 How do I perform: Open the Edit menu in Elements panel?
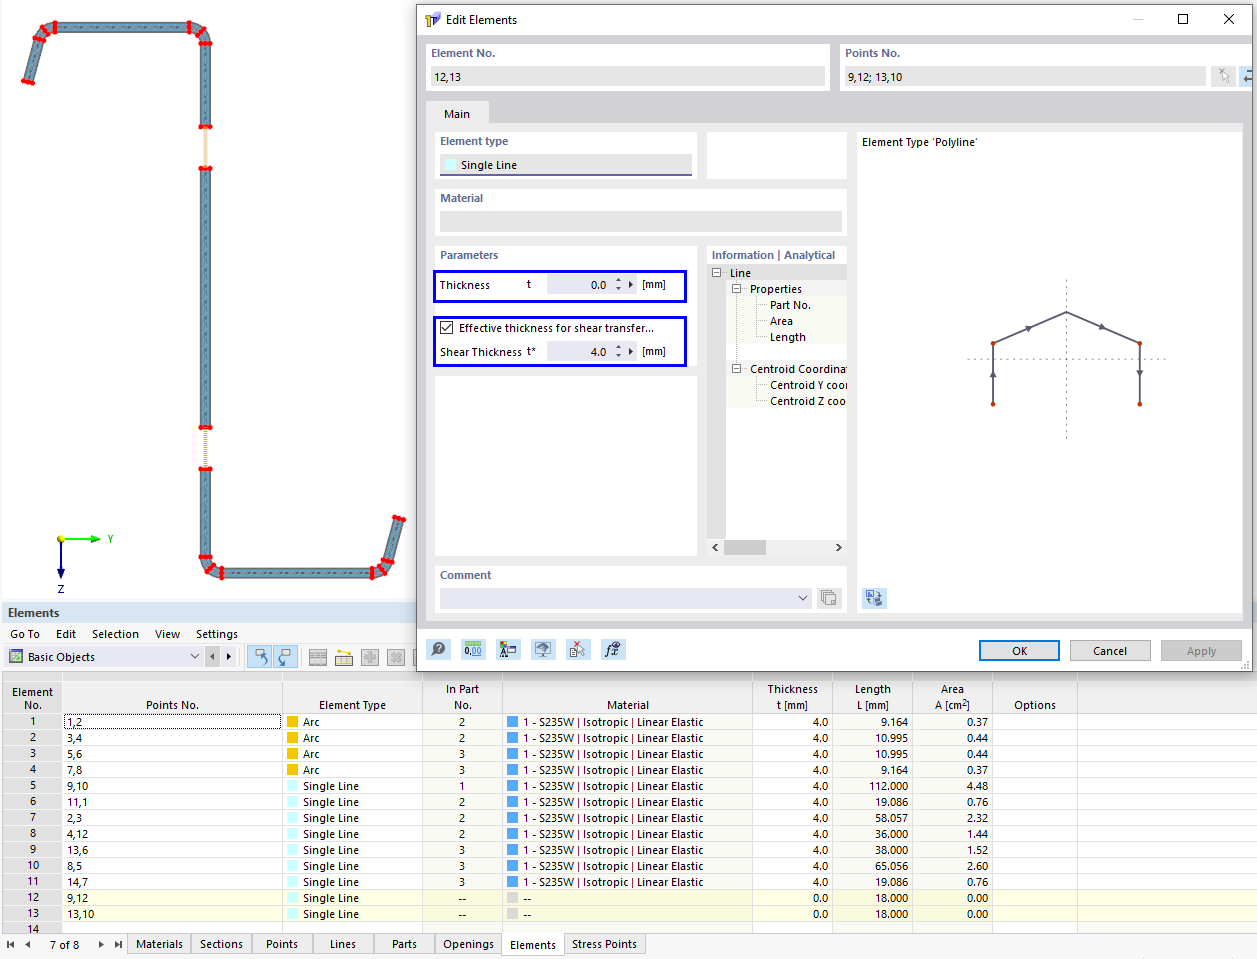coord(66,634)
